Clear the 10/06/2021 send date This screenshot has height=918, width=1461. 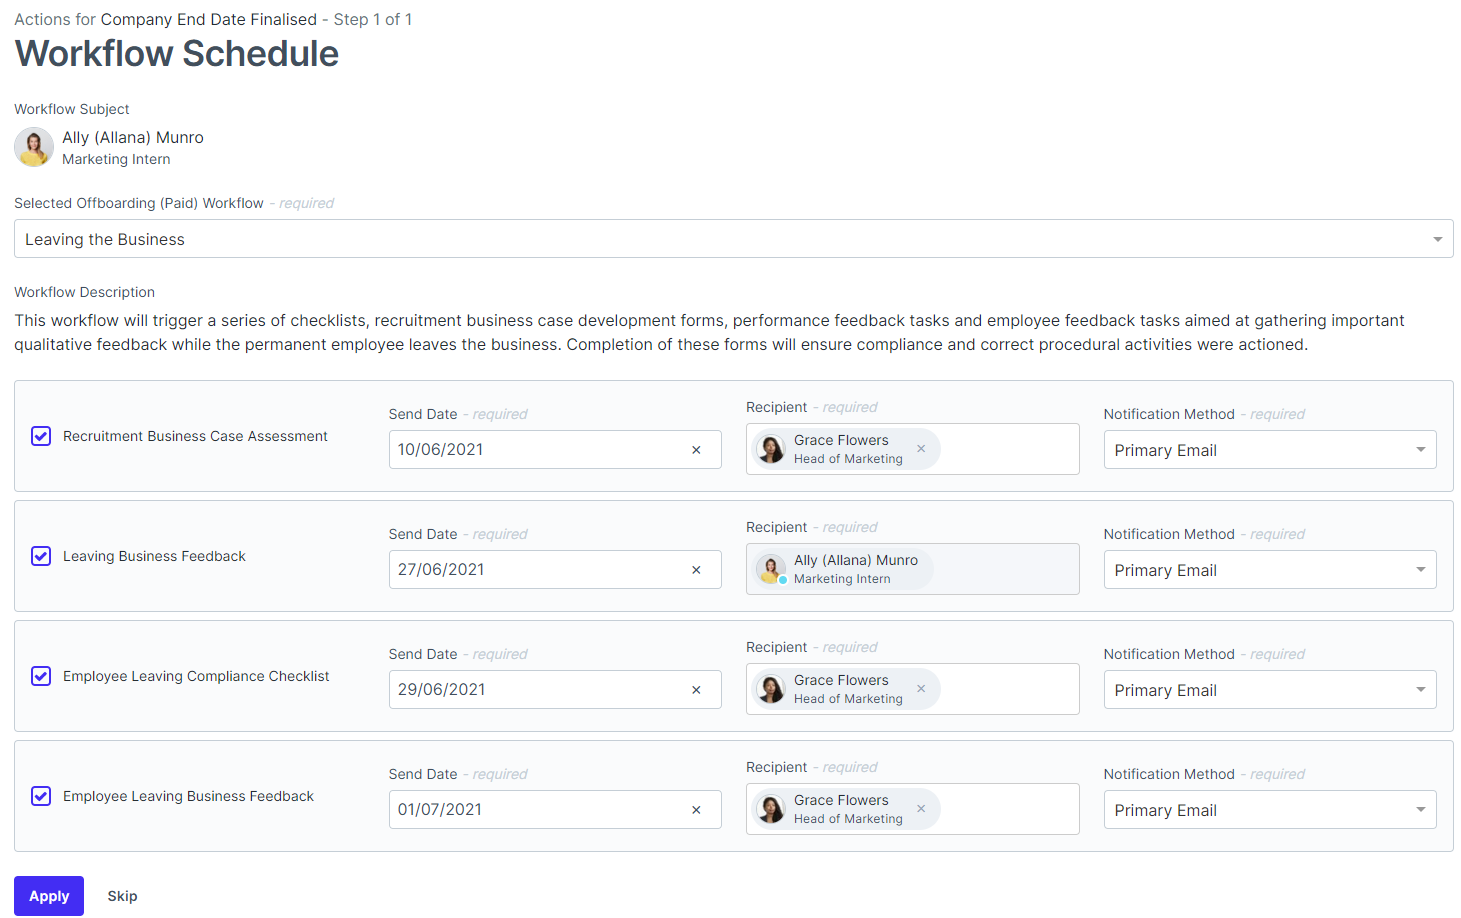[x=696, y=450]
